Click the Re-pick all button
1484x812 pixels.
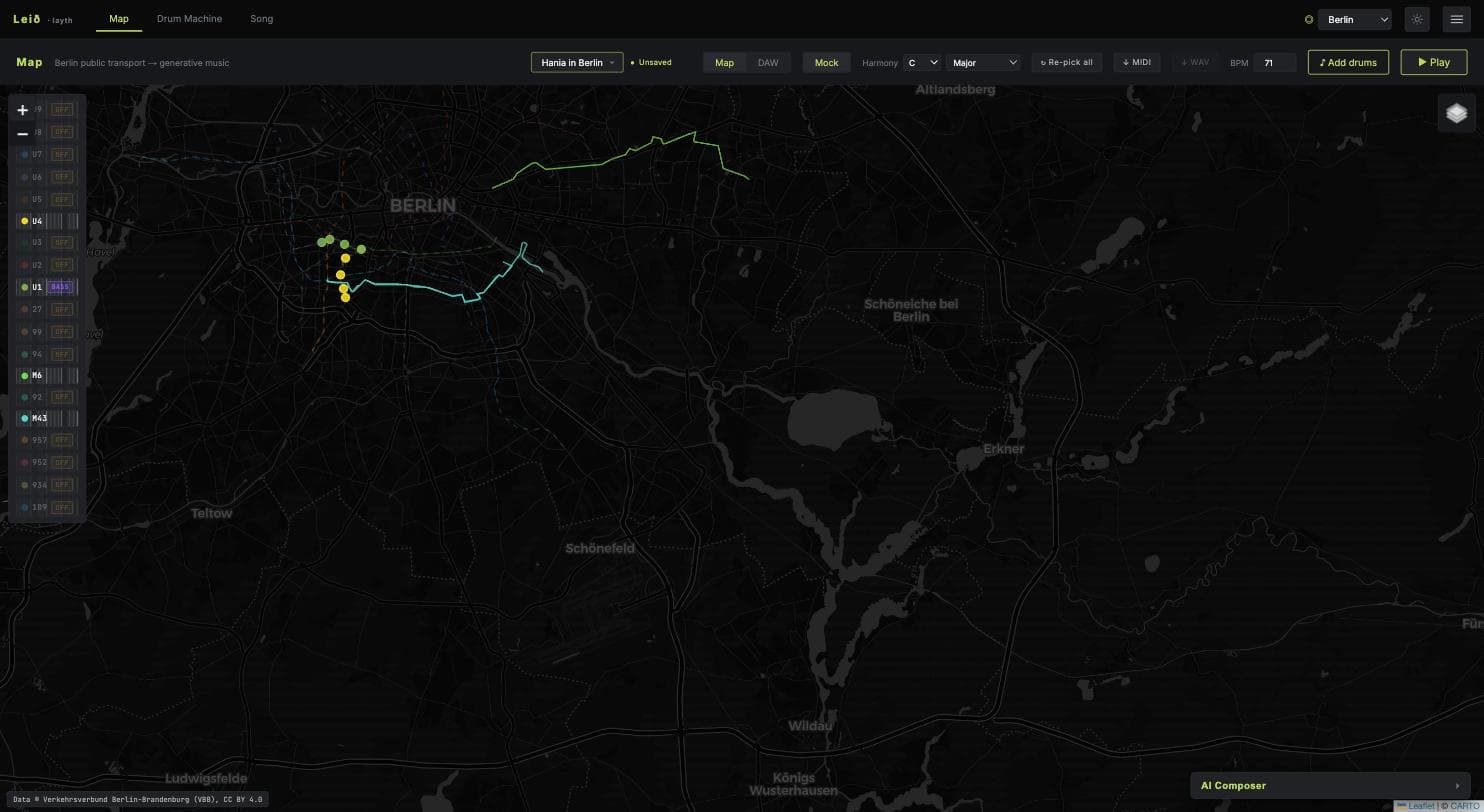coord(1066,62)
